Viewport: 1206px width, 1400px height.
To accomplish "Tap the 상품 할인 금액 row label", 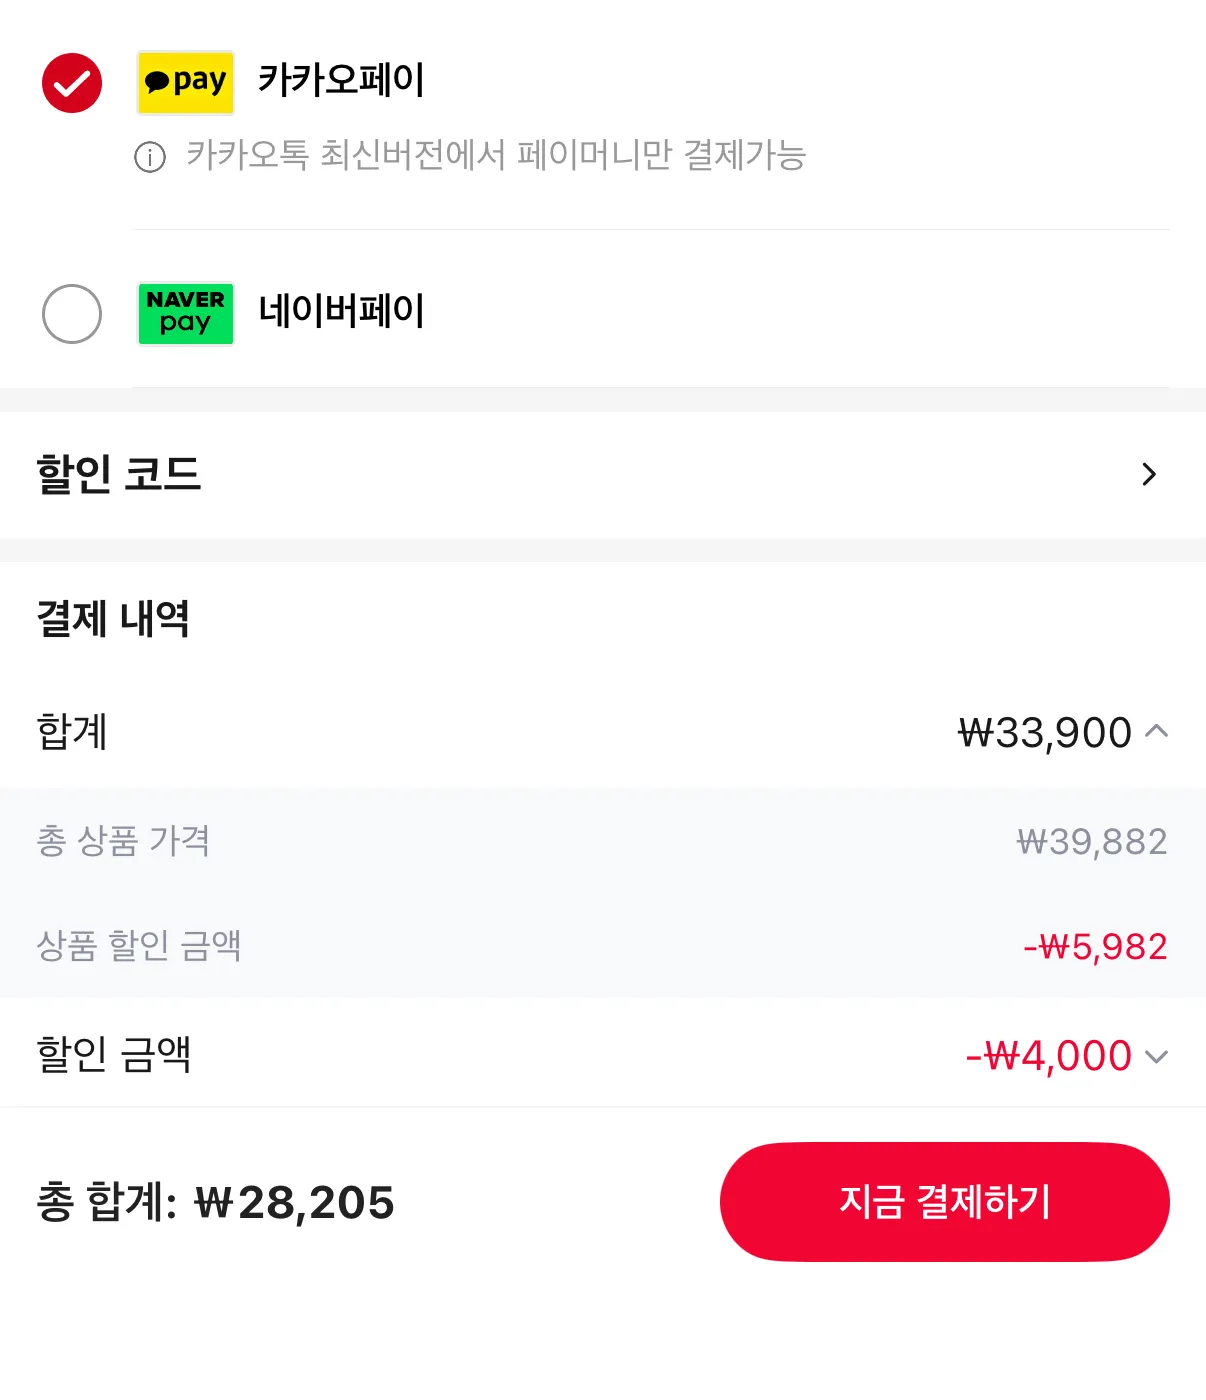I will click(x=139, y=946).
